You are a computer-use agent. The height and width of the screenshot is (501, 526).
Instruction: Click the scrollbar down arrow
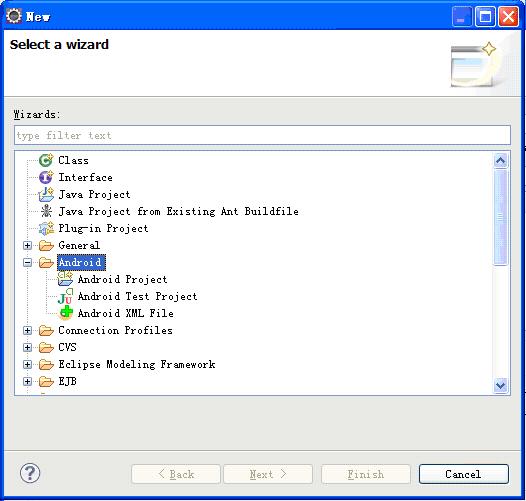pyautogui.click(x=501, y=385)
